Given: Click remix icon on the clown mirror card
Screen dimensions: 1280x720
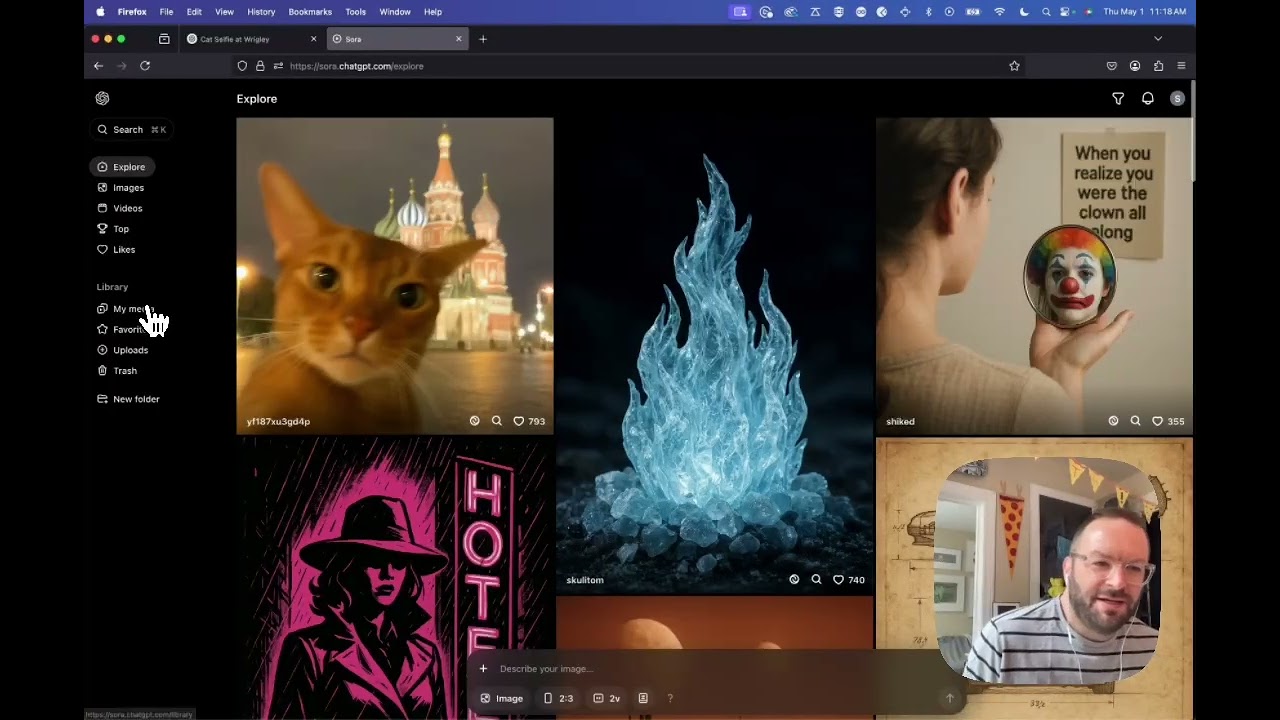Looking at the screenshot, I should tap(1113, 421).
